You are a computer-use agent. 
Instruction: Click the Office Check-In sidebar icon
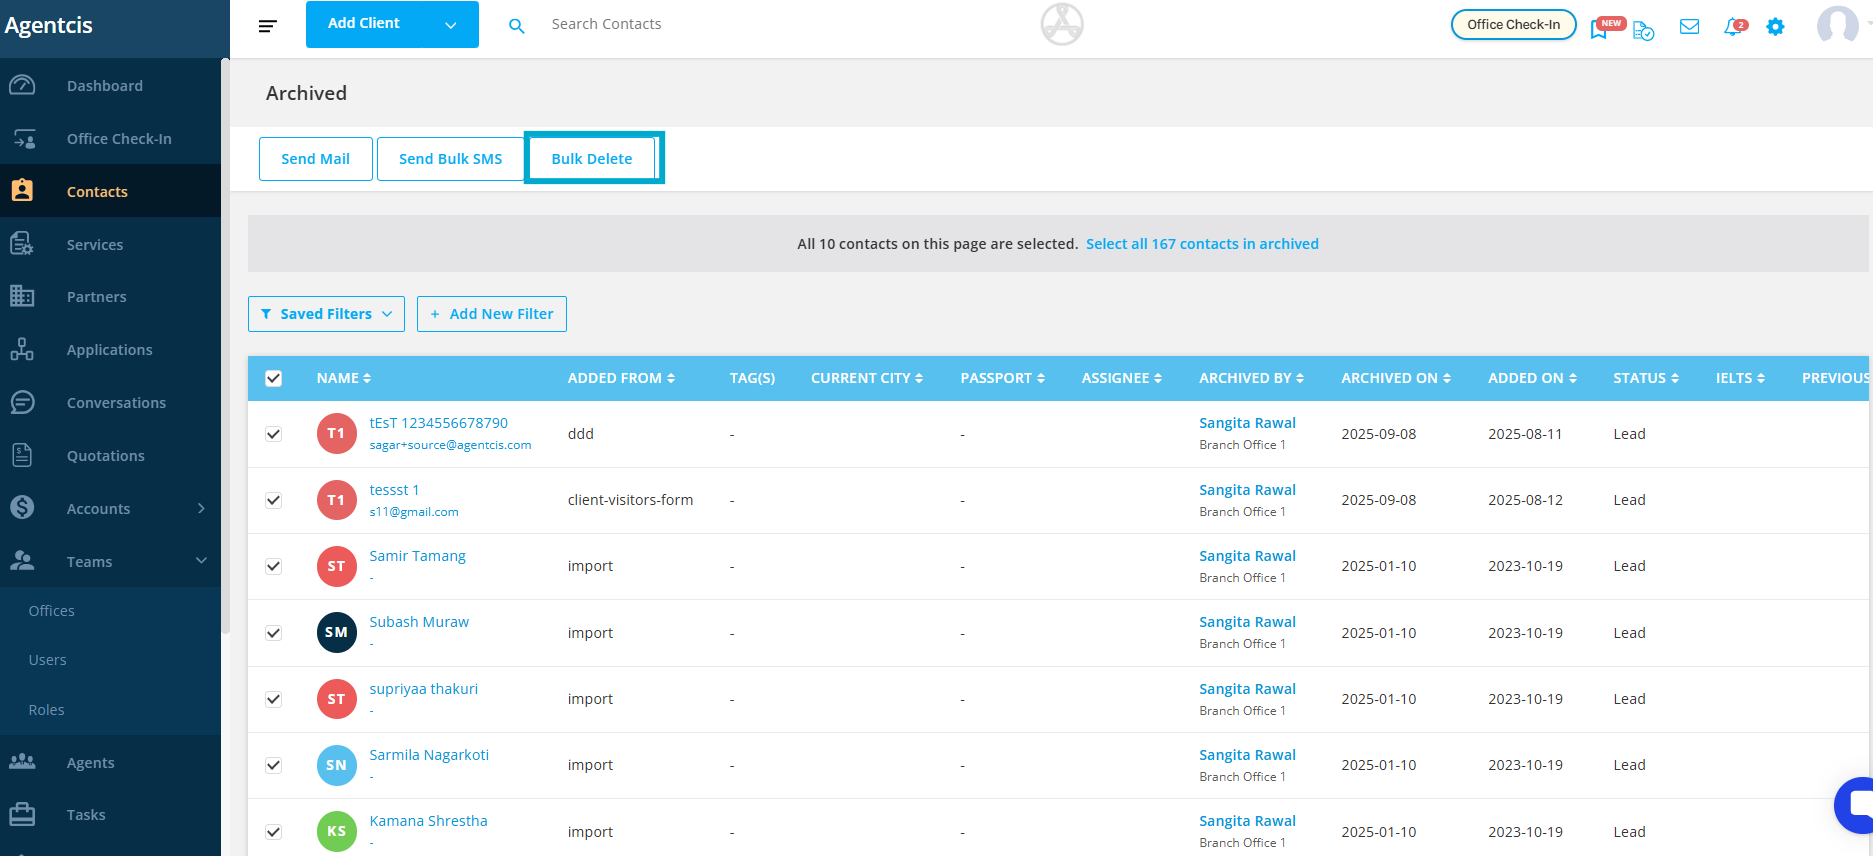(24, 139)
